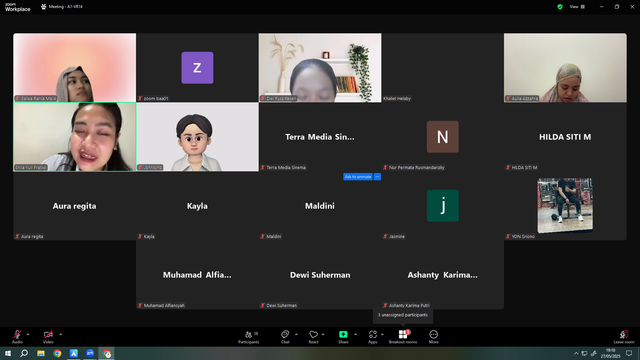640x360 pixels.
Task: Click Leave room button
Action: click(624, 337)
